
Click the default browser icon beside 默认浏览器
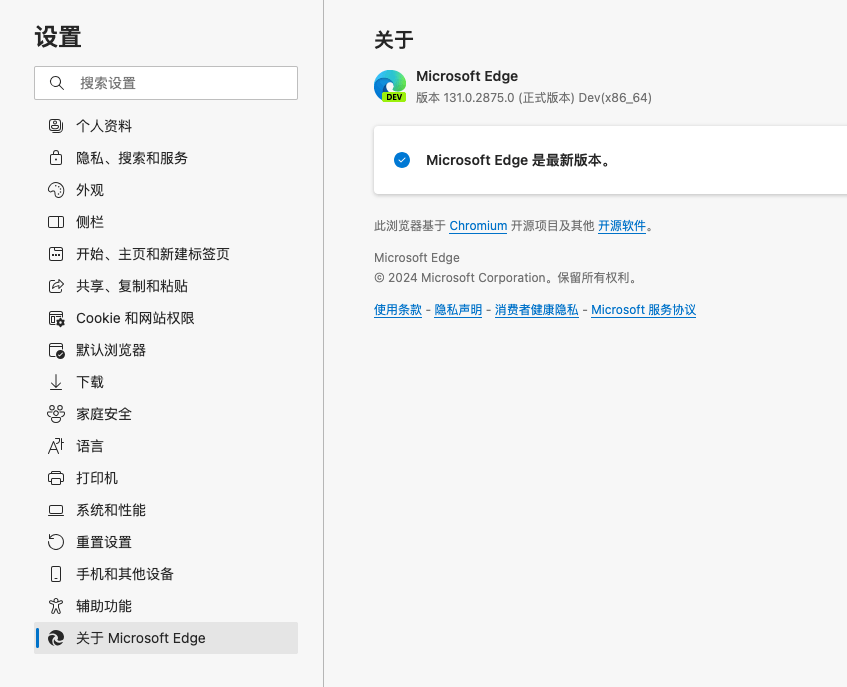click(x=56, y=350)
